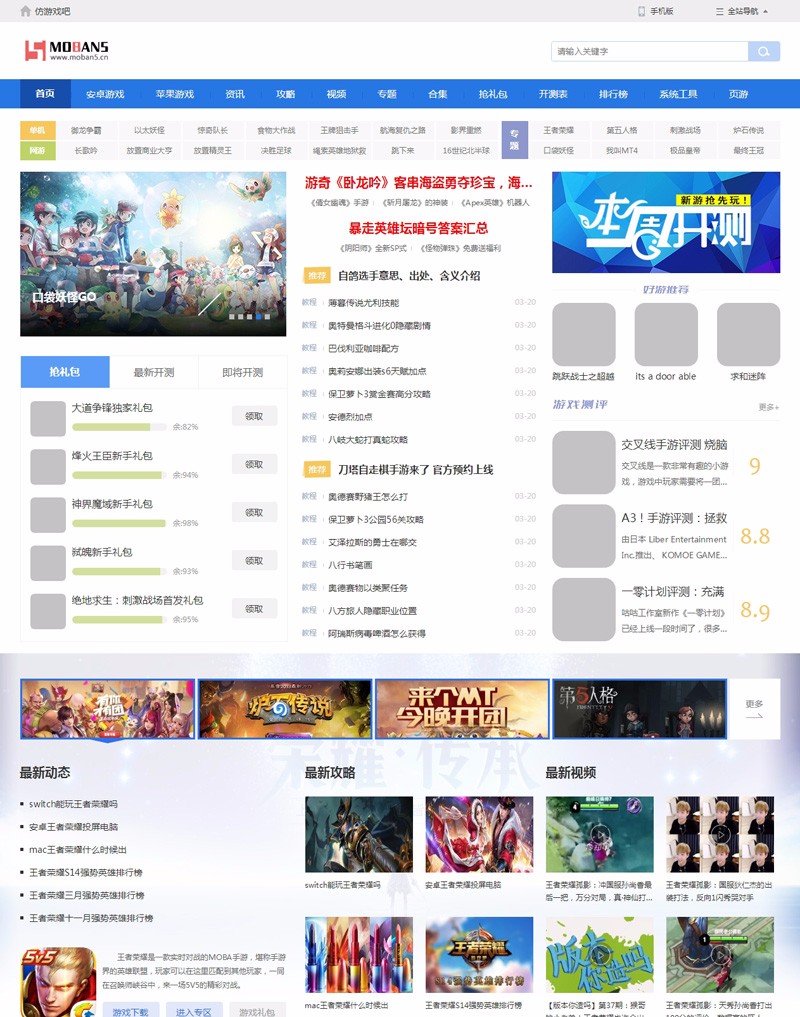Click the 跳跃战士之超越 game icon
This screenshot has width=800, height=1017.
(x=583, y=335)
